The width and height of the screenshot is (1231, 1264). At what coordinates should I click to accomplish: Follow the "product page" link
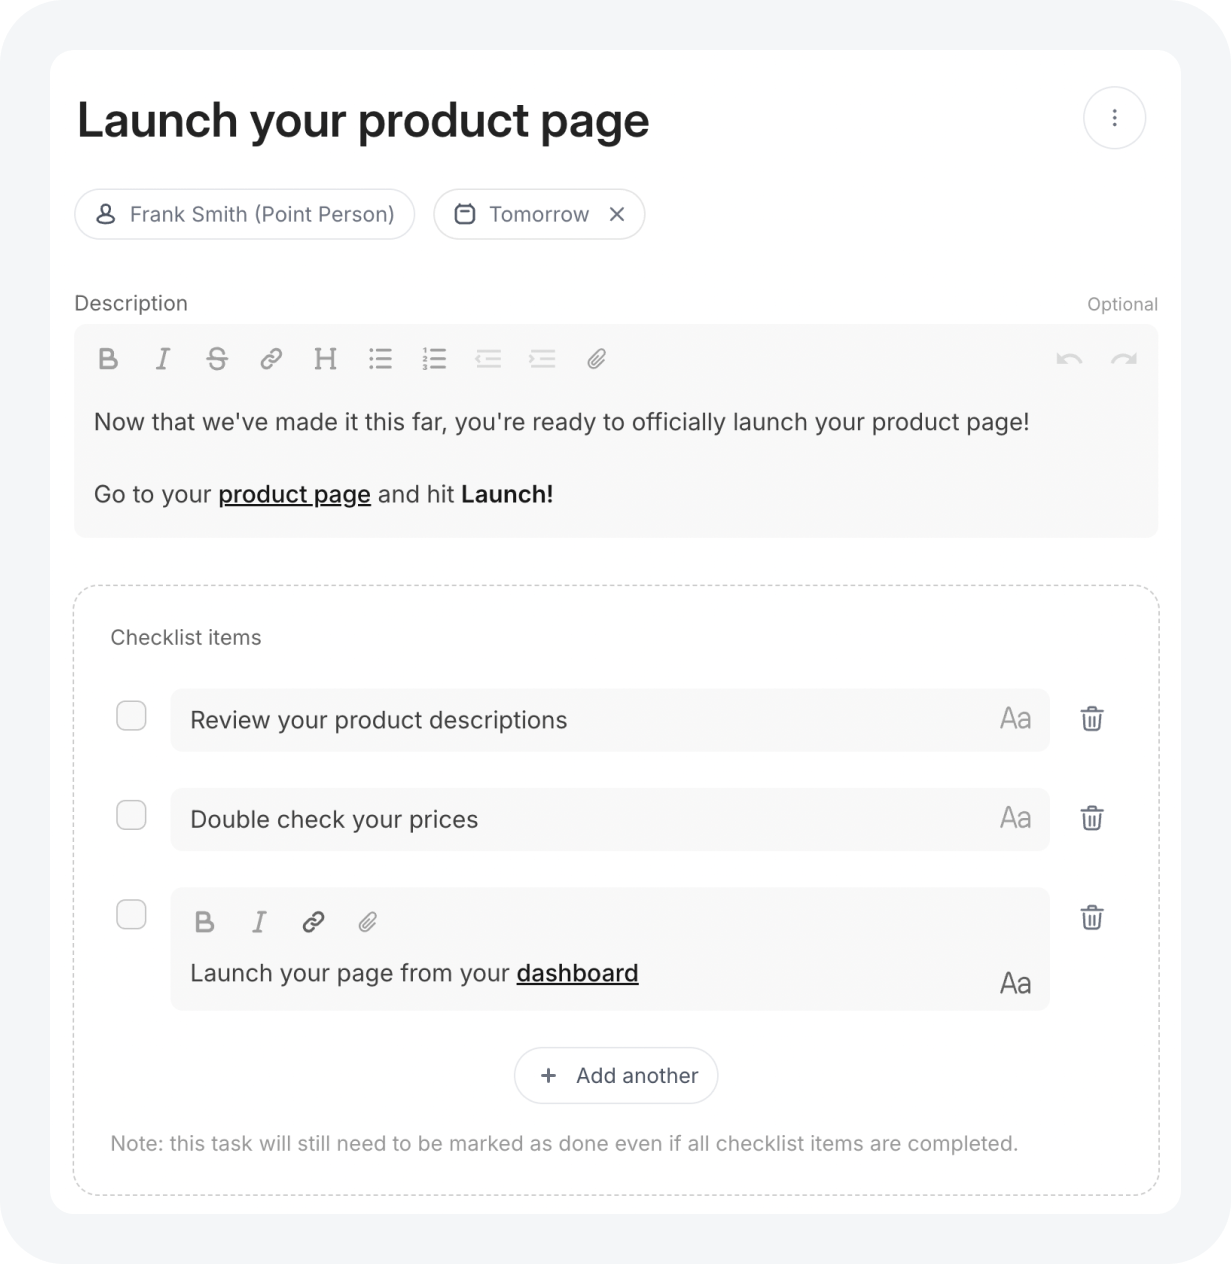coord(294,494)
